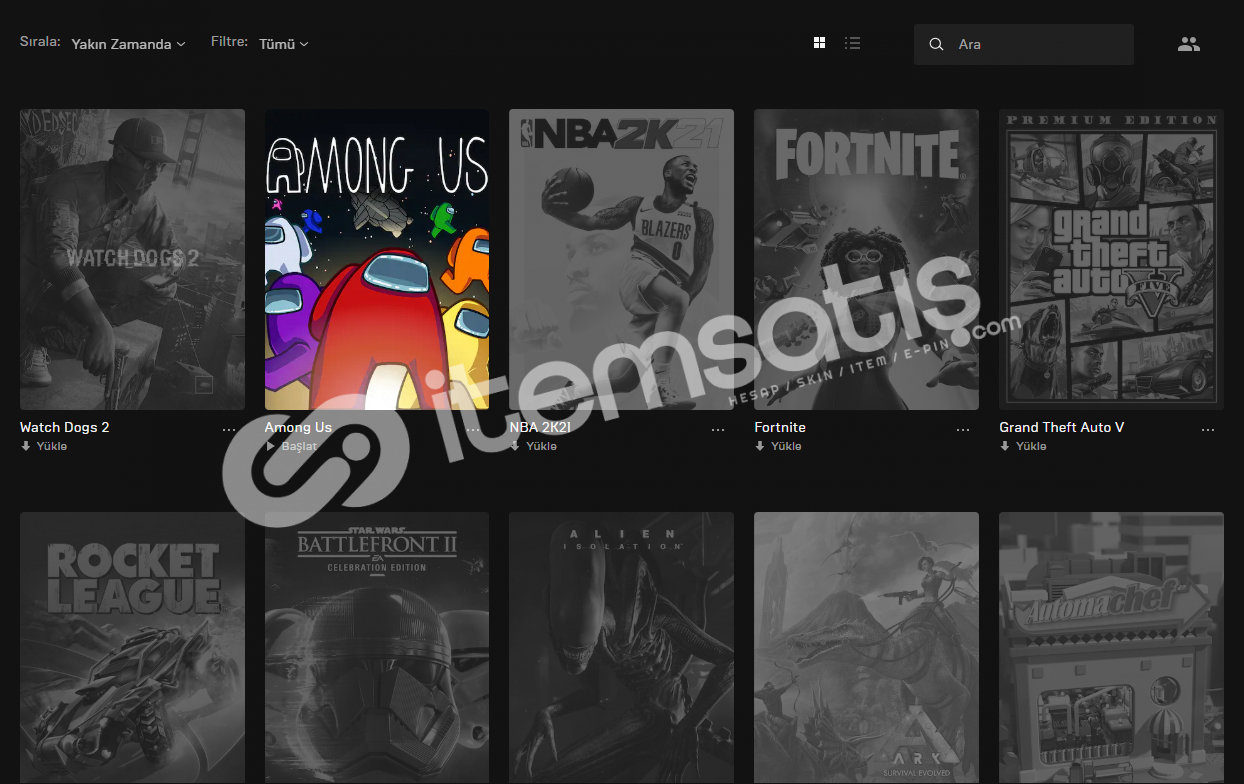Install Fortnite via Yükle
Viewport: 1244px width, 784px height.
click(x=778, y=446)
